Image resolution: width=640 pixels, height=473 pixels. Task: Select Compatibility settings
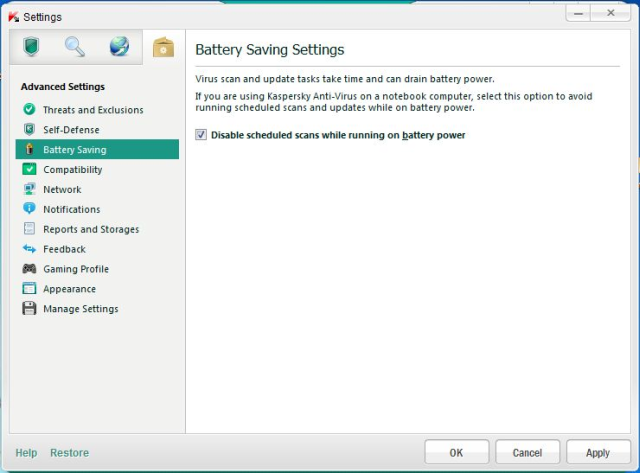pyautogui.click(x=97, y=169)
